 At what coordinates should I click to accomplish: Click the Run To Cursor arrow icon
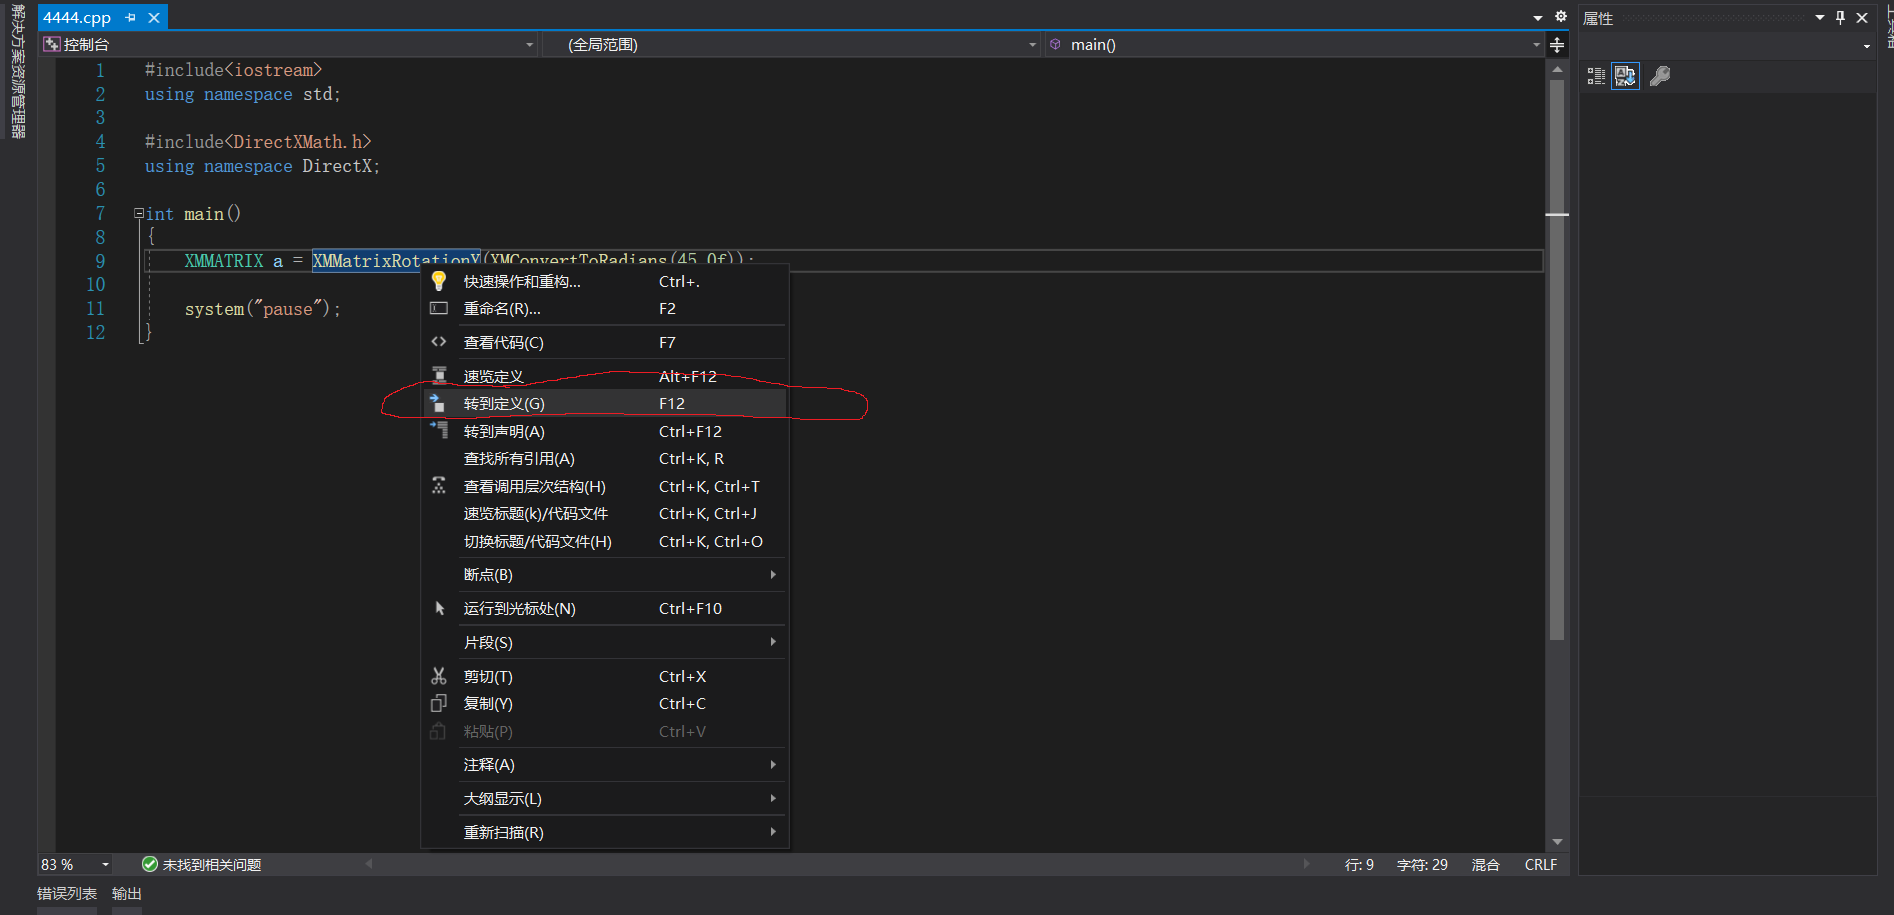pos(439,608)
